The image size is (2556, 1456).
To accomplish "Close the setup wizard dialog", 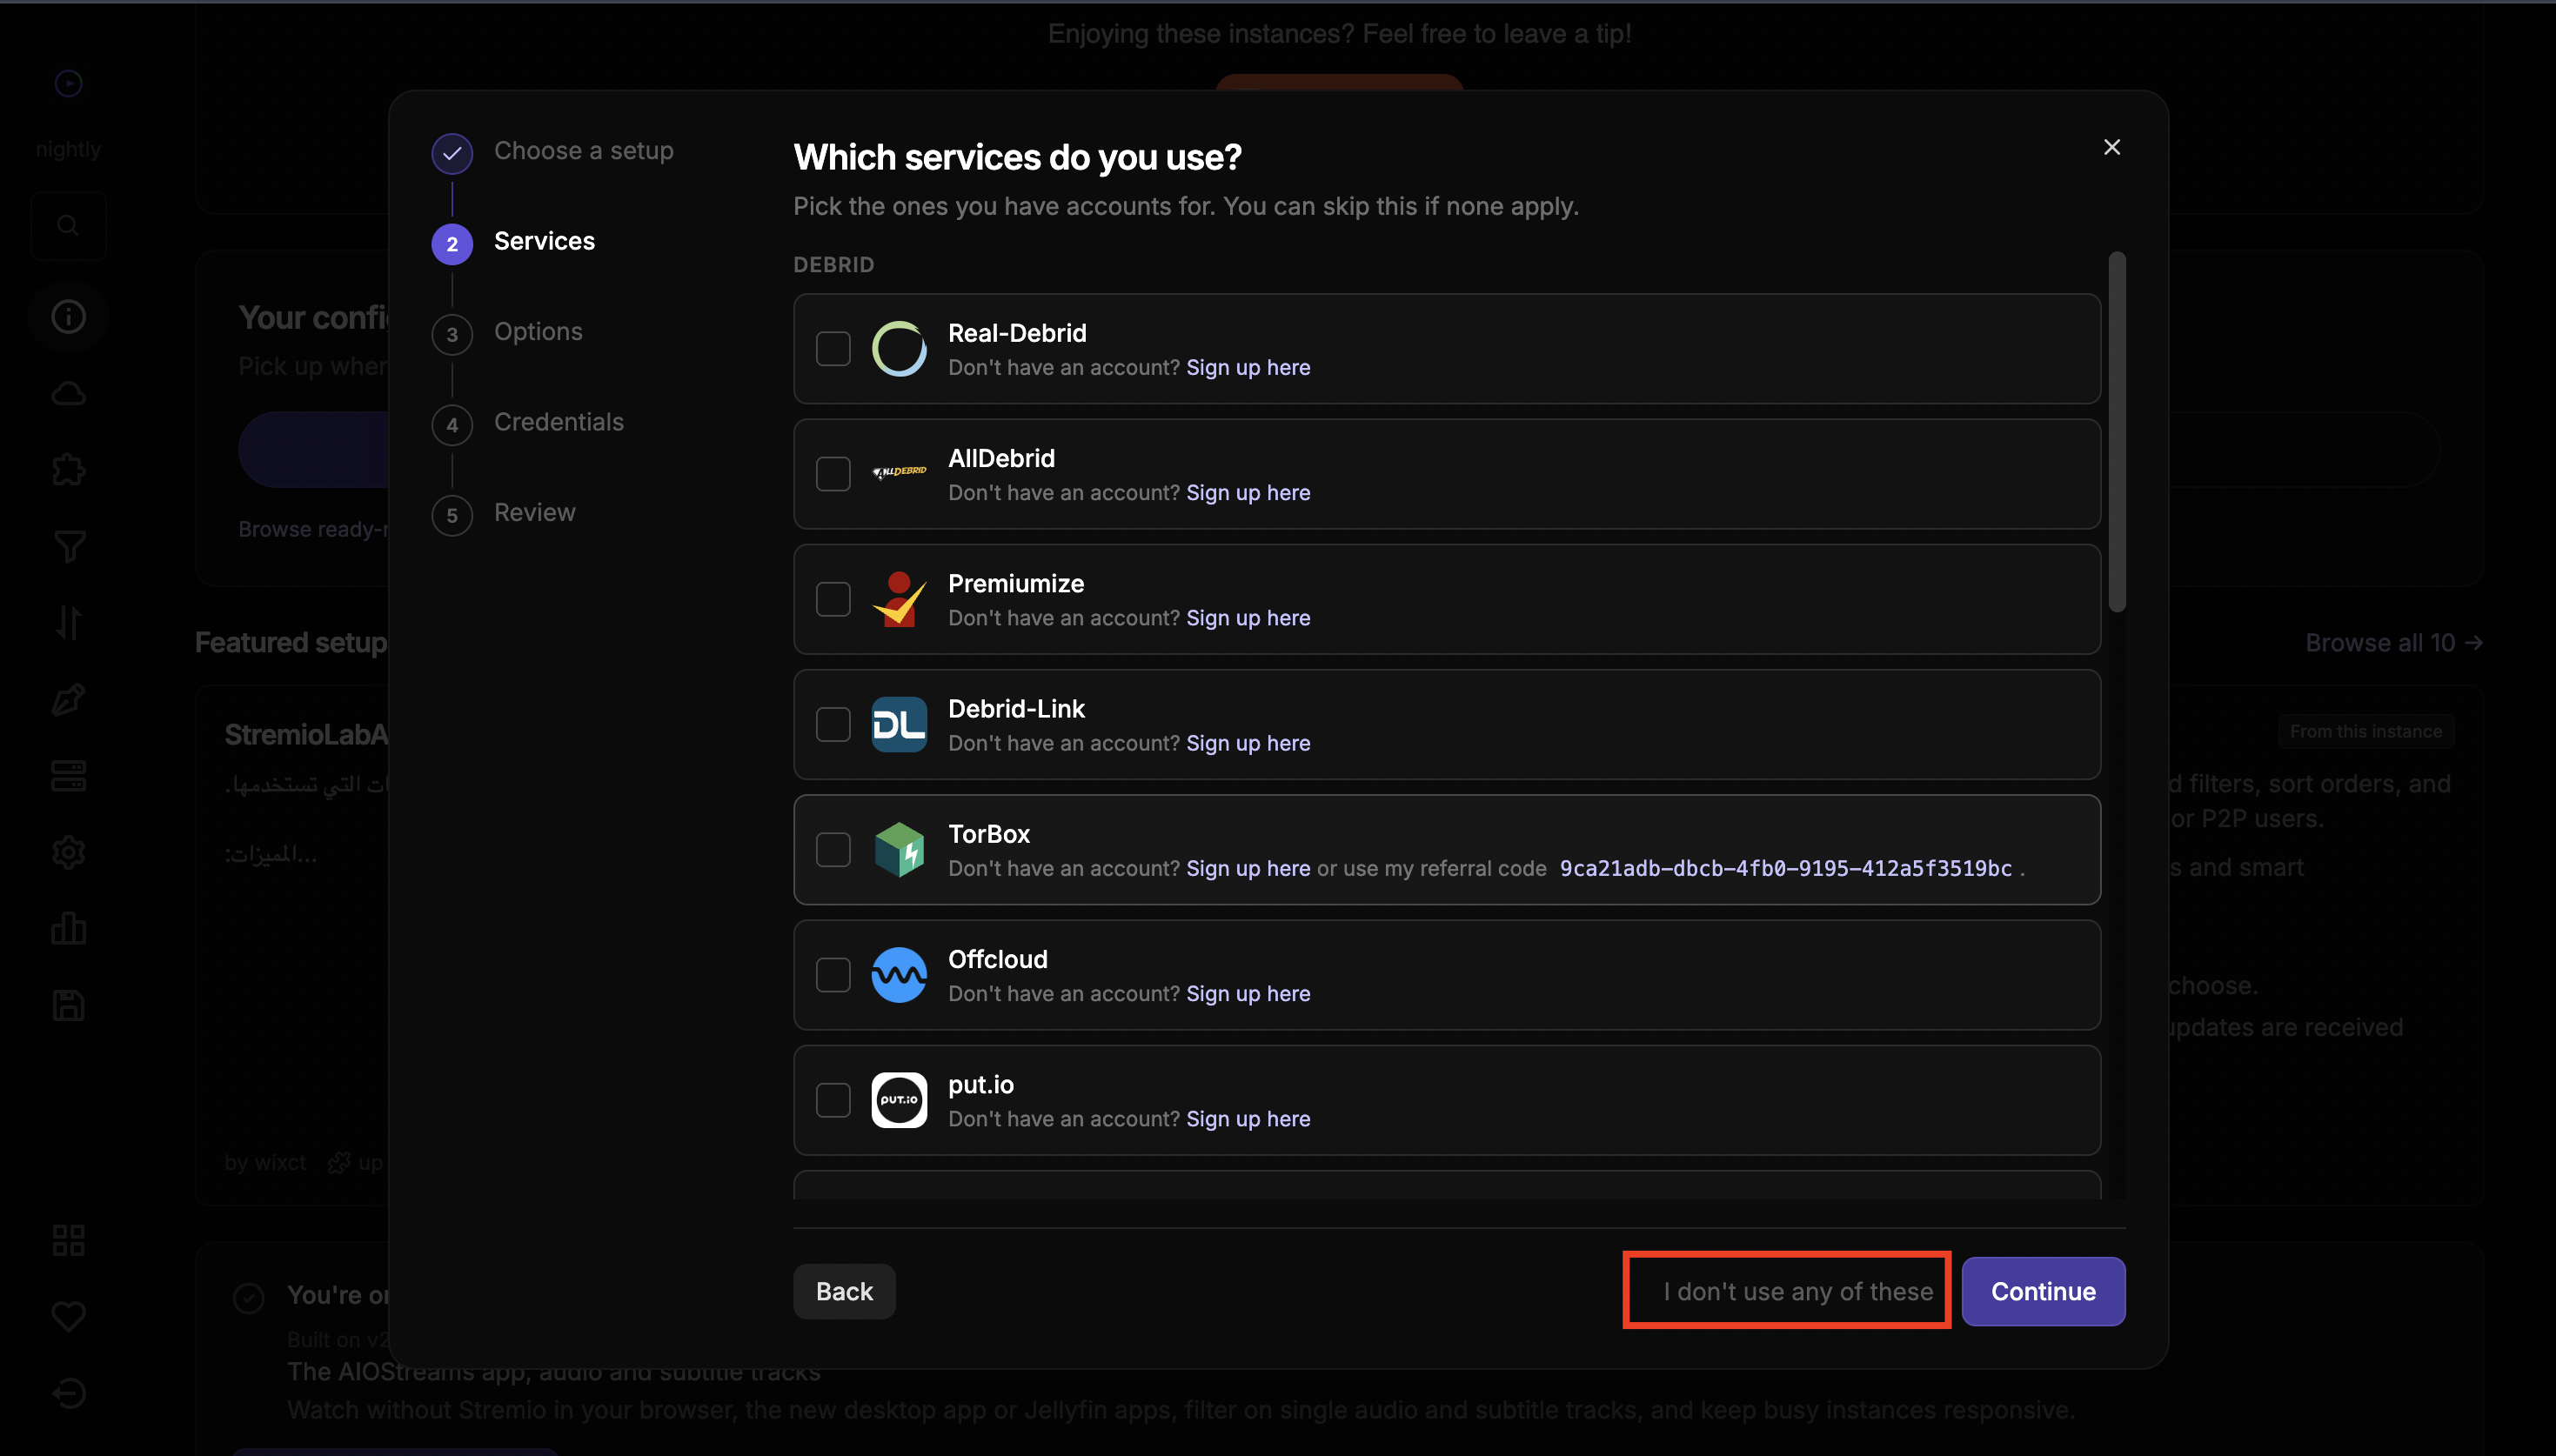I will (x=2112, y=147).
